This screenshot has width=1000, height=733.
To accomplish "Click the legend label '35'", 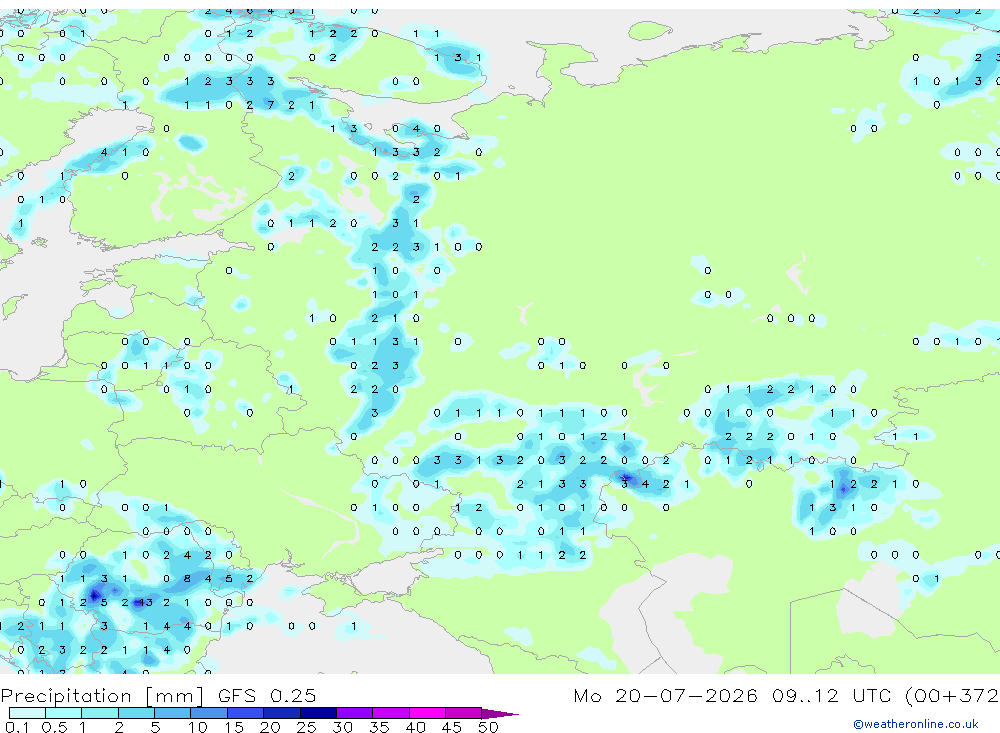I will tap(379, 727).
